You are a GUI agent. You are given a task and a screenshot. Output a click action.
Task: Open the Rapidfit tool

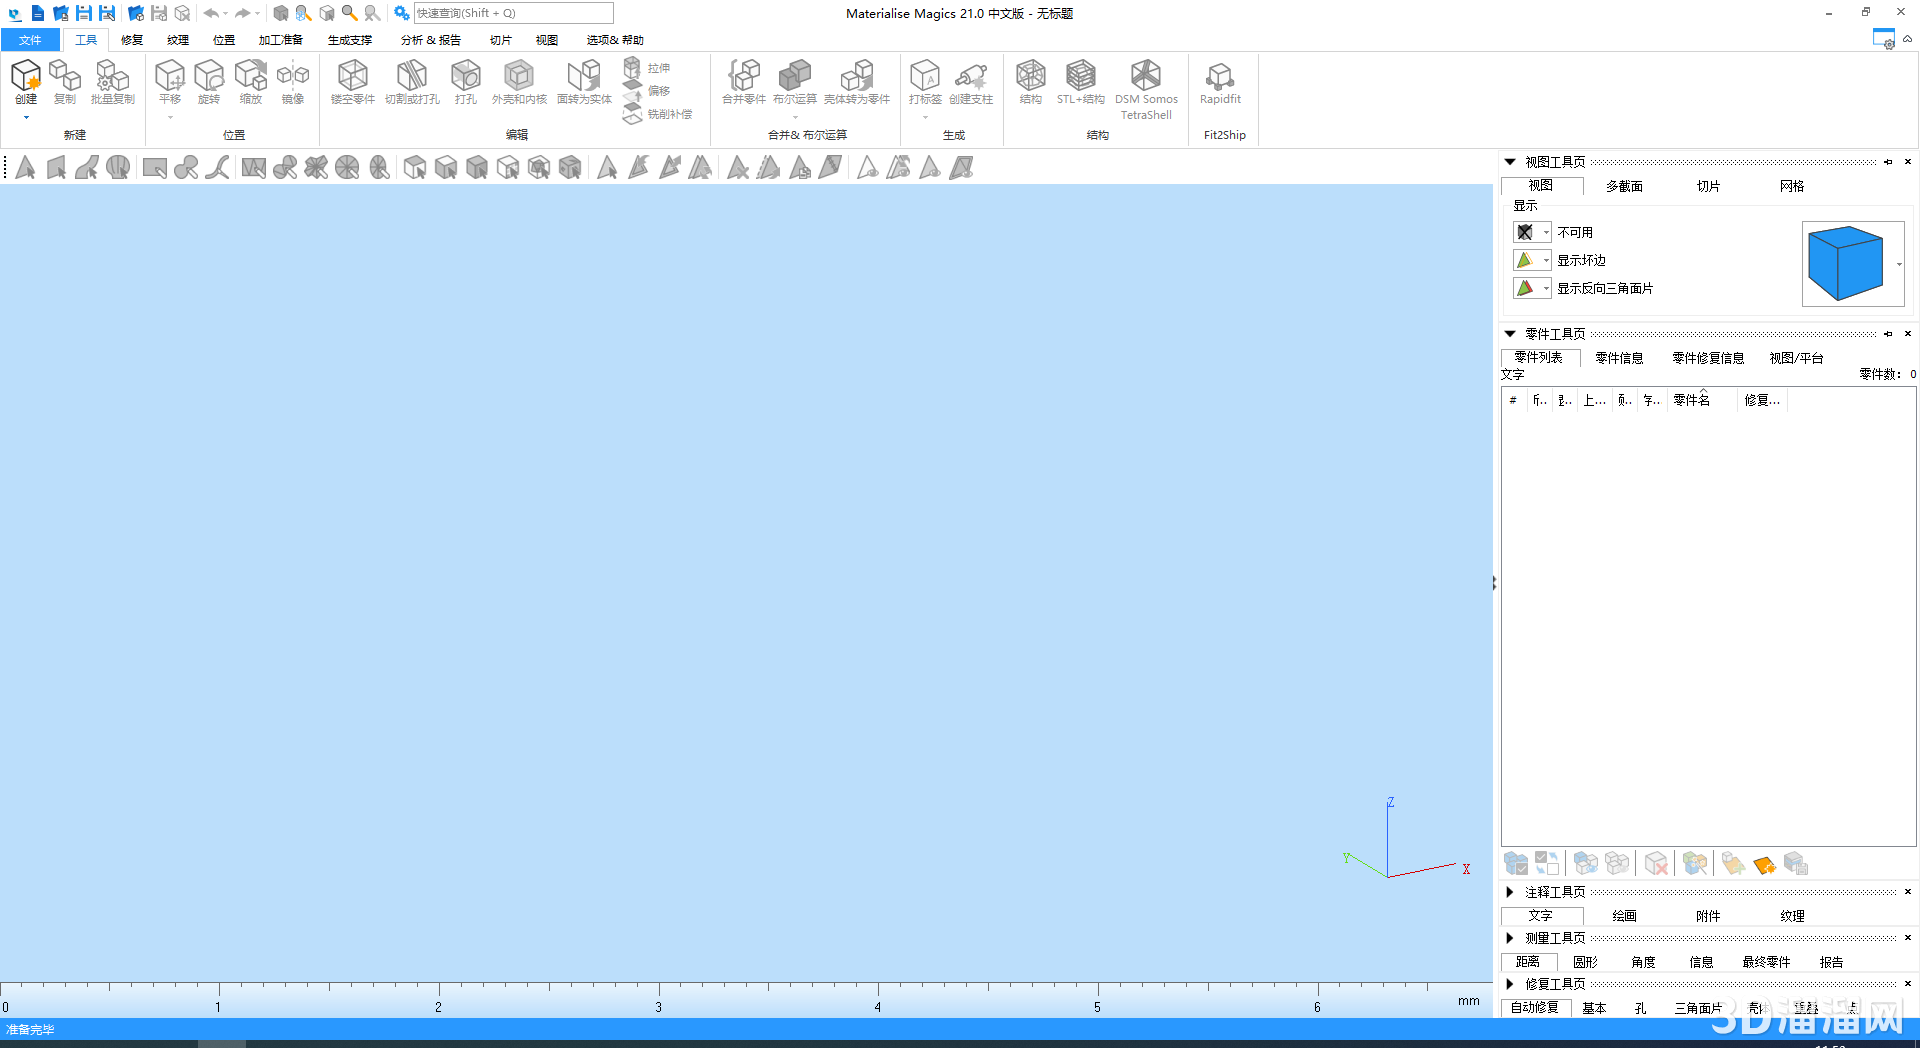[x=1220, y=78]
